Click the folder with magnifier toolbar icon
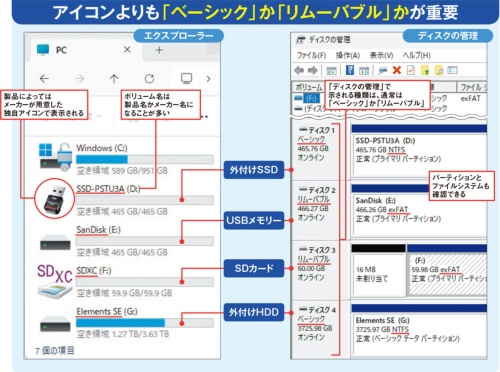500x372 pixels. coord(439,70)
